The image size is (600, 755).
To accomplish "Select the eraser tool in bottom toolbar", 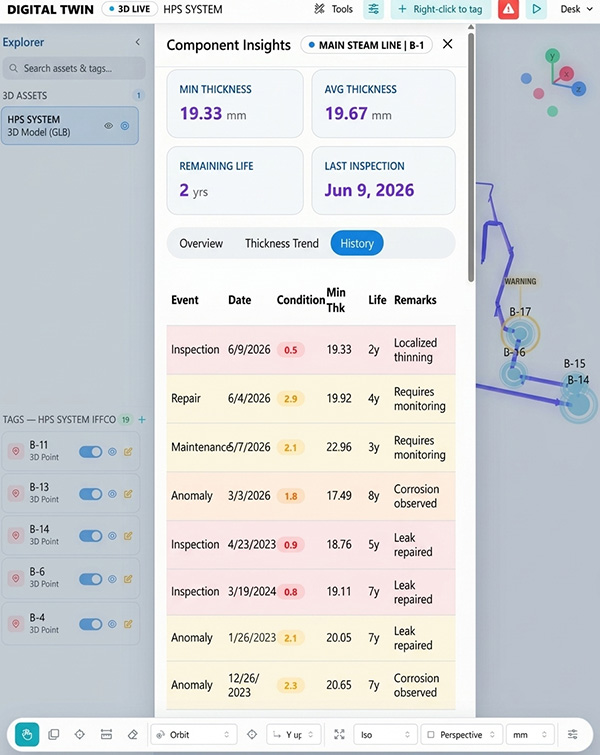I will 132,734.
